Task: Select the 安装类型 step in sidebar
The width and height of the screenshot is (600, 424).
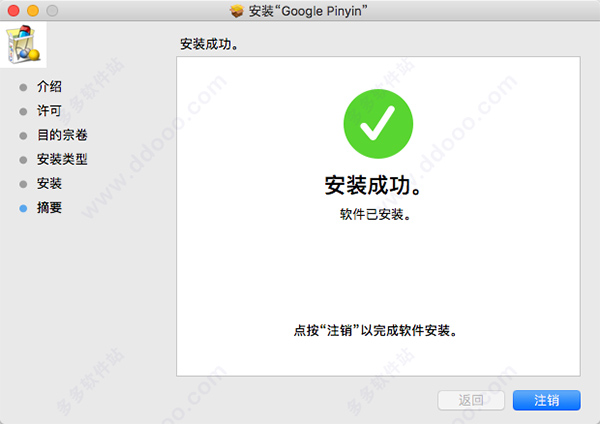Action: pos(62,159)
